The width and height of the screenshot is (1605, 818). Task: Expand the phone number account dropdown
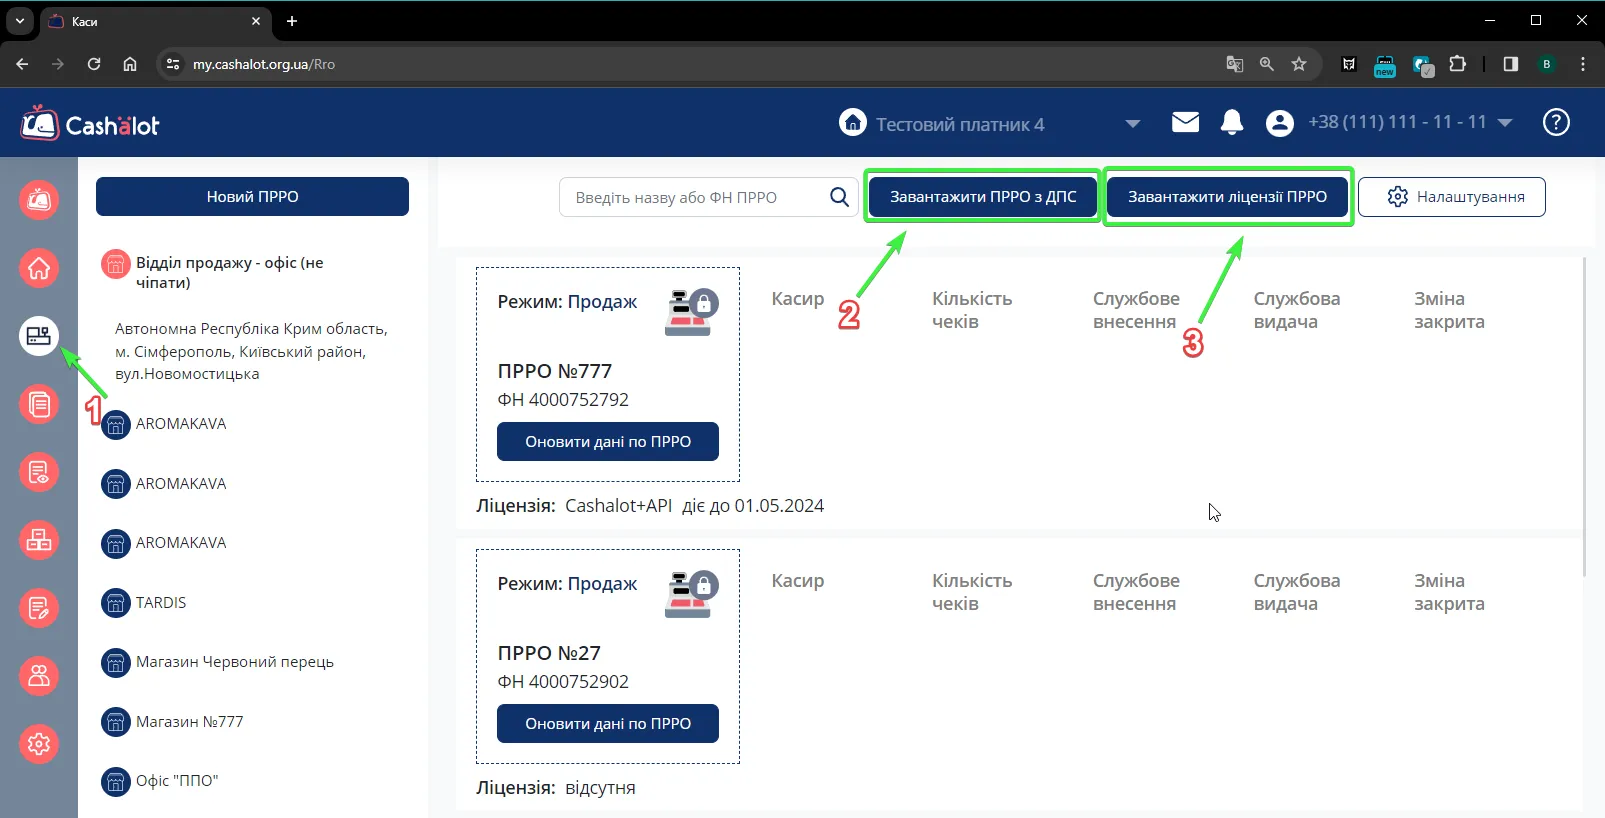pos(1505,122)
